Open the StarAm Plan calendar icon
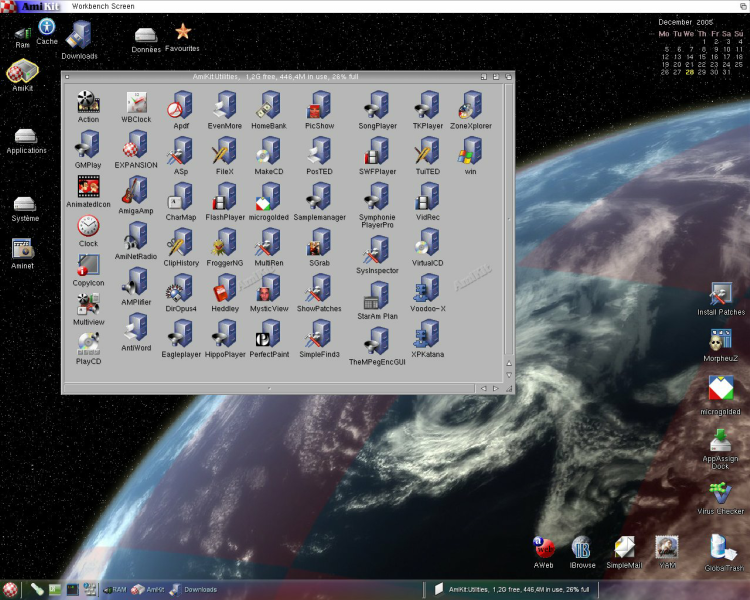Image resolution: width=750 pixels, height=600 pixels. [x=377, y=295]
